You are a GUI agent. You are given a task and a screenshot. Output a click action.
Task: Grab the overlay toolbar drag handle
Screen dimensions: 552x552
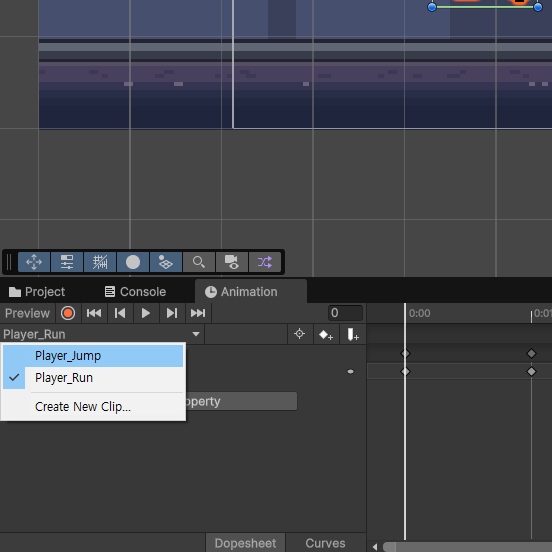[x=9, y=262]
